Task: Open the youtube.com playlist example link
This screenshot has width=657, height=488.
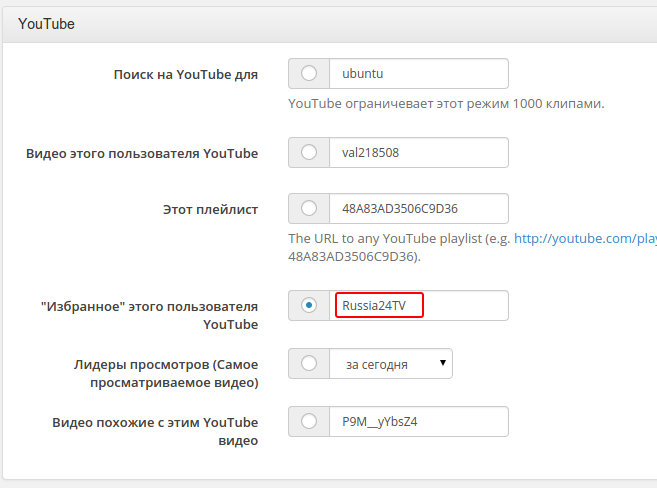Action: tap(585, 239)
